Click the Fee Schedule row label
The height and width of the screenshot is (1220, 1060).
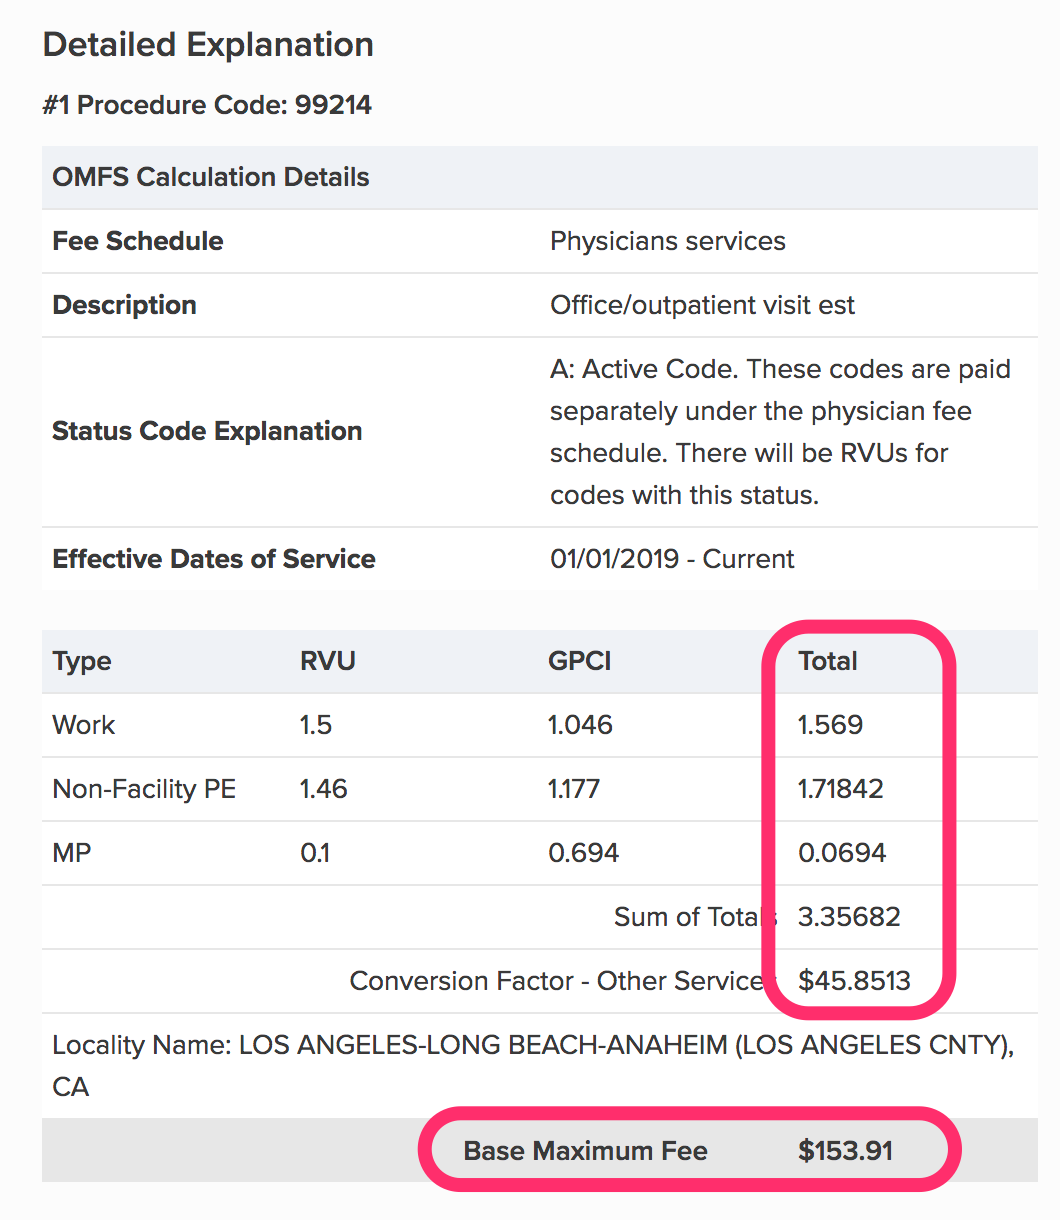[x=138, y=241]
